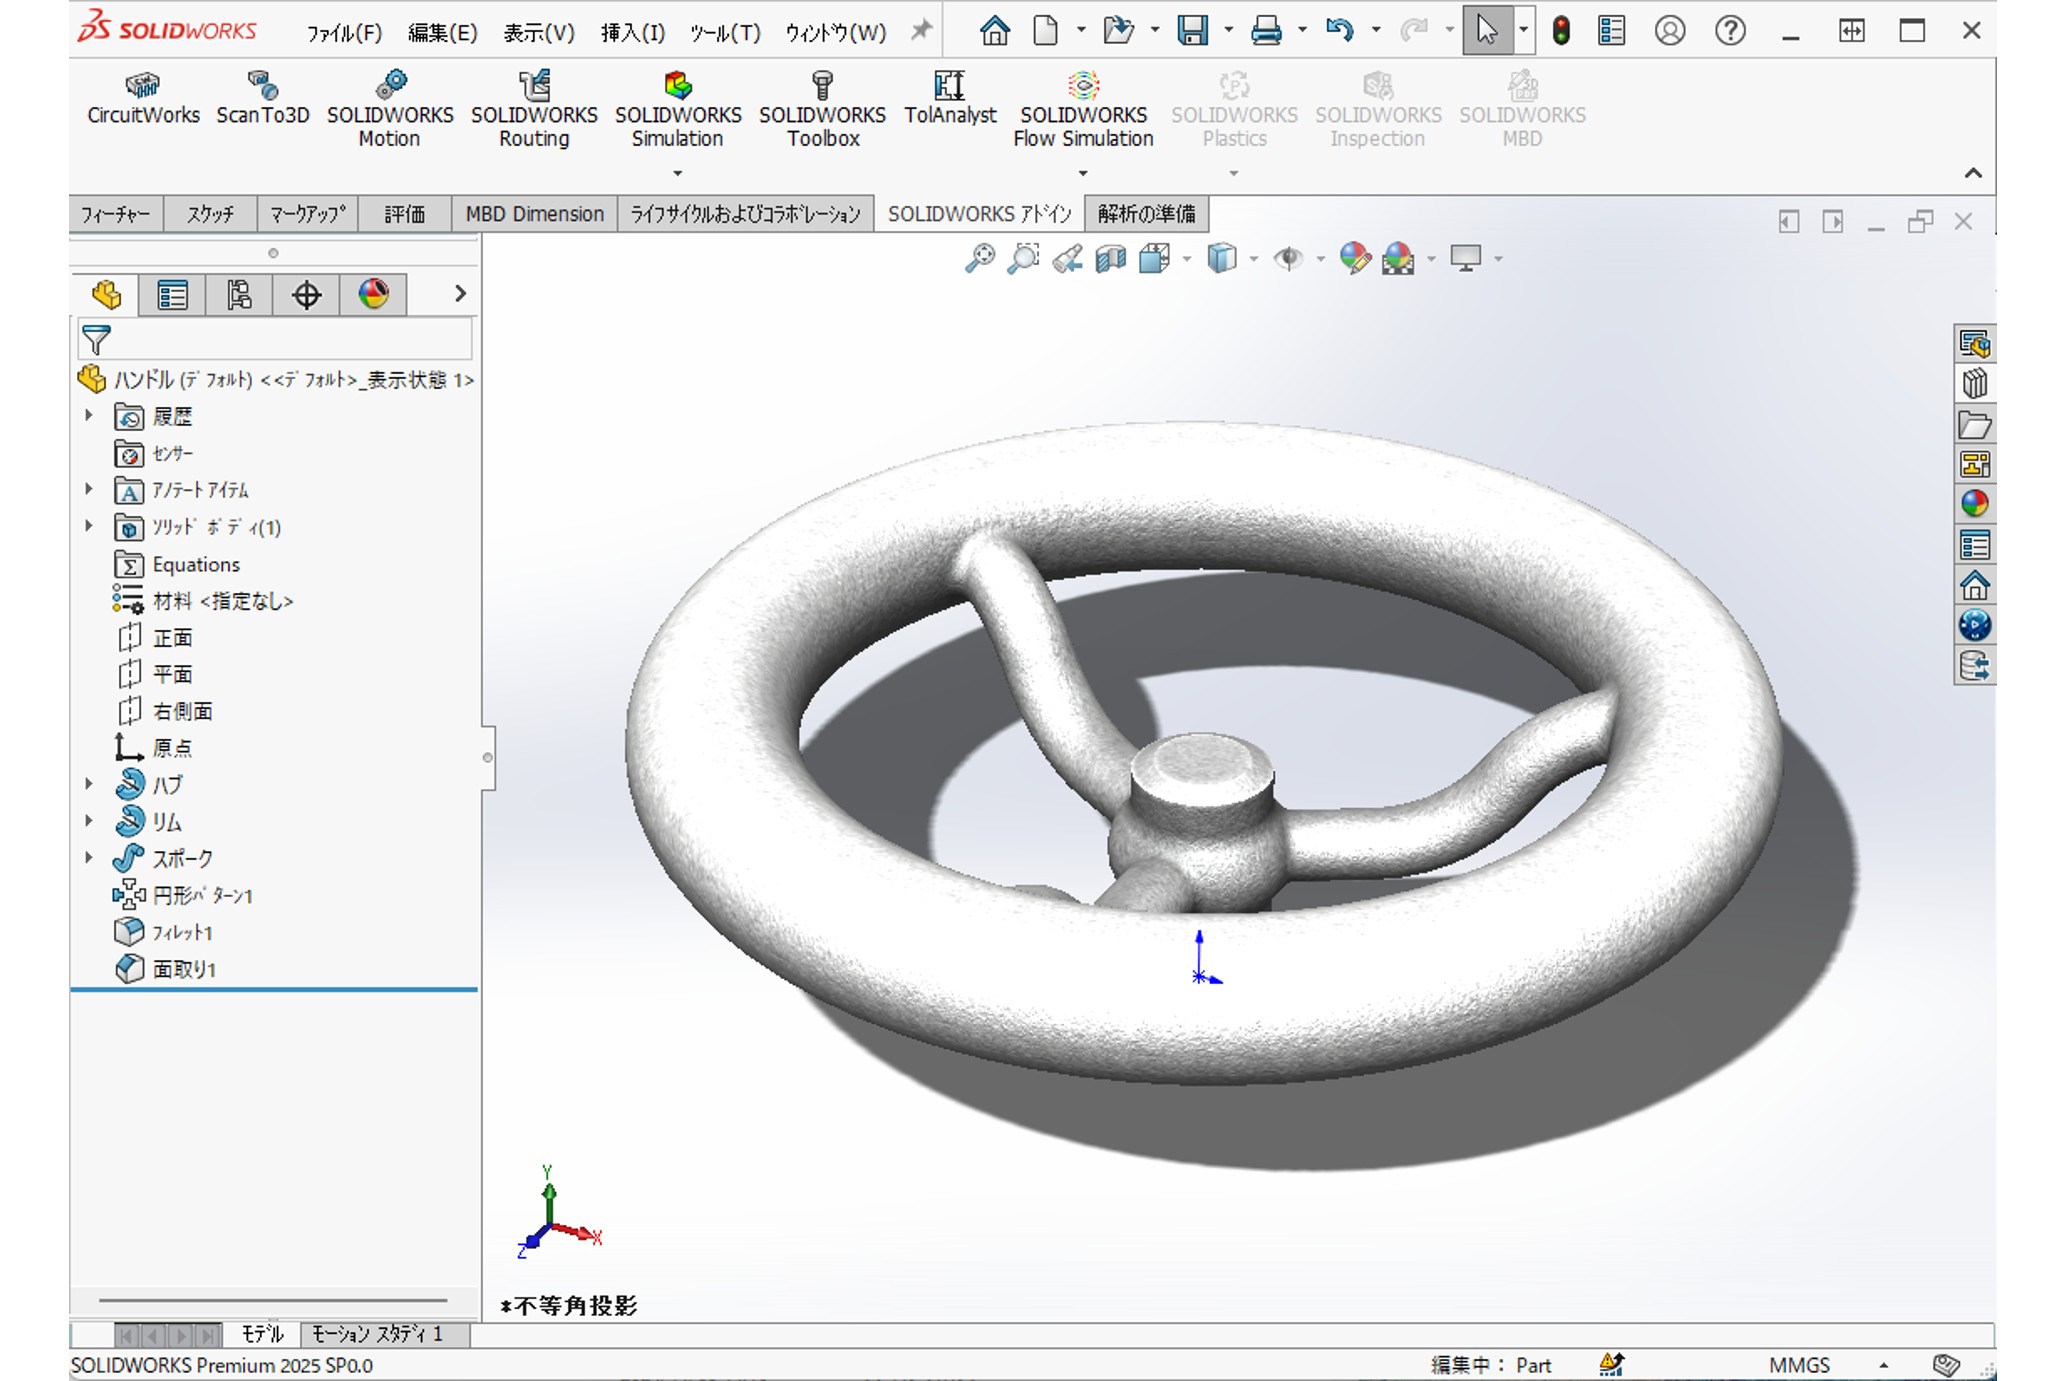This screenshot has height=1381, width=2067.
Task: Open Display Style dropdown arrow
Action: [x=1254, y=259]
